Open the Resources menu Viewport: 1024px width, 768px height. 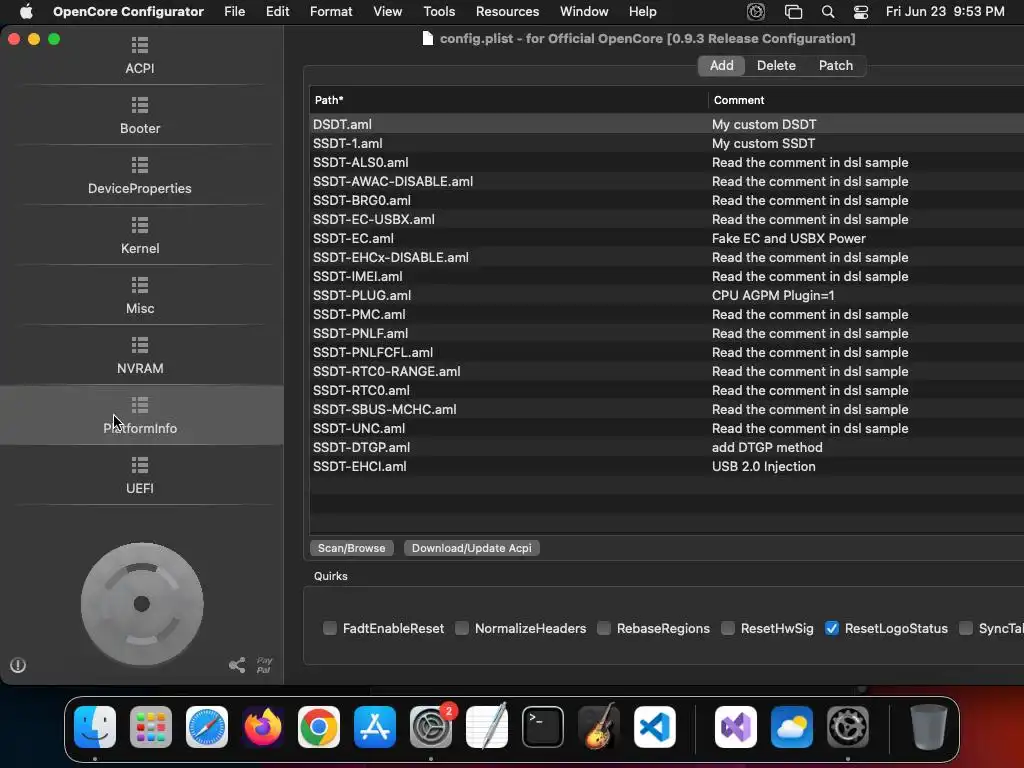click(x=507, y=12)
